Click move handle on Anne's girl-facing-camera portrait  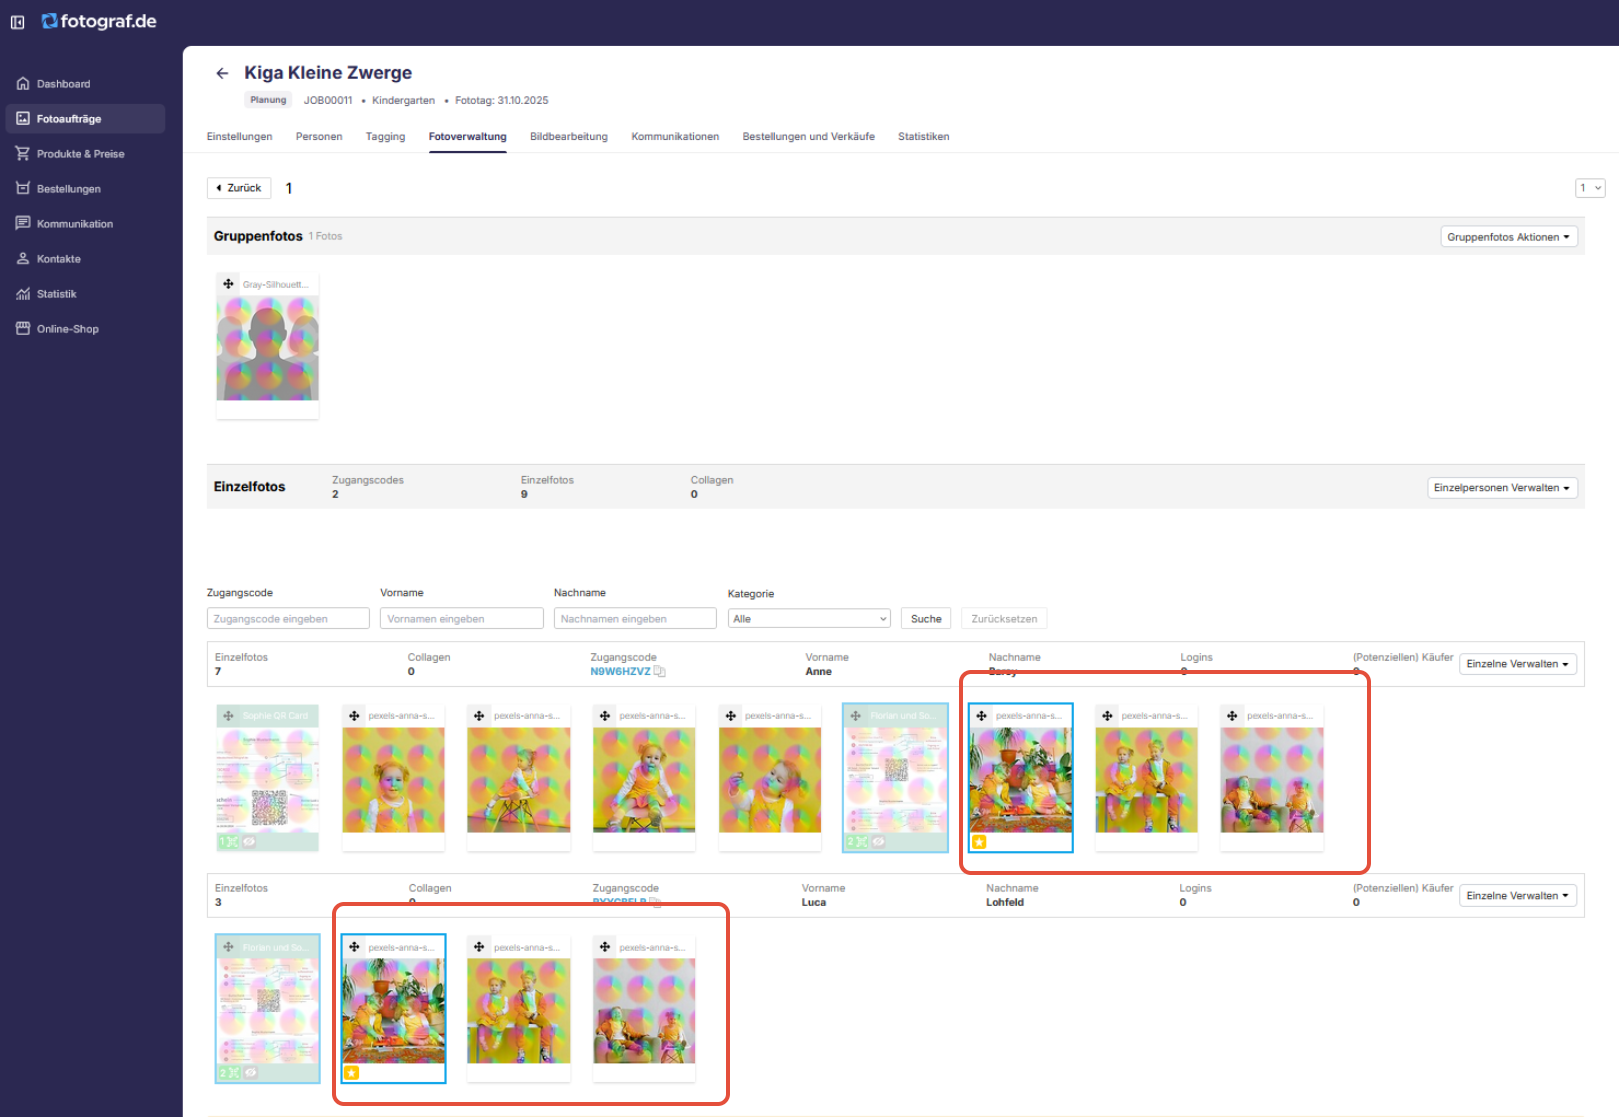pyautogui.click(x=354, y=716)
